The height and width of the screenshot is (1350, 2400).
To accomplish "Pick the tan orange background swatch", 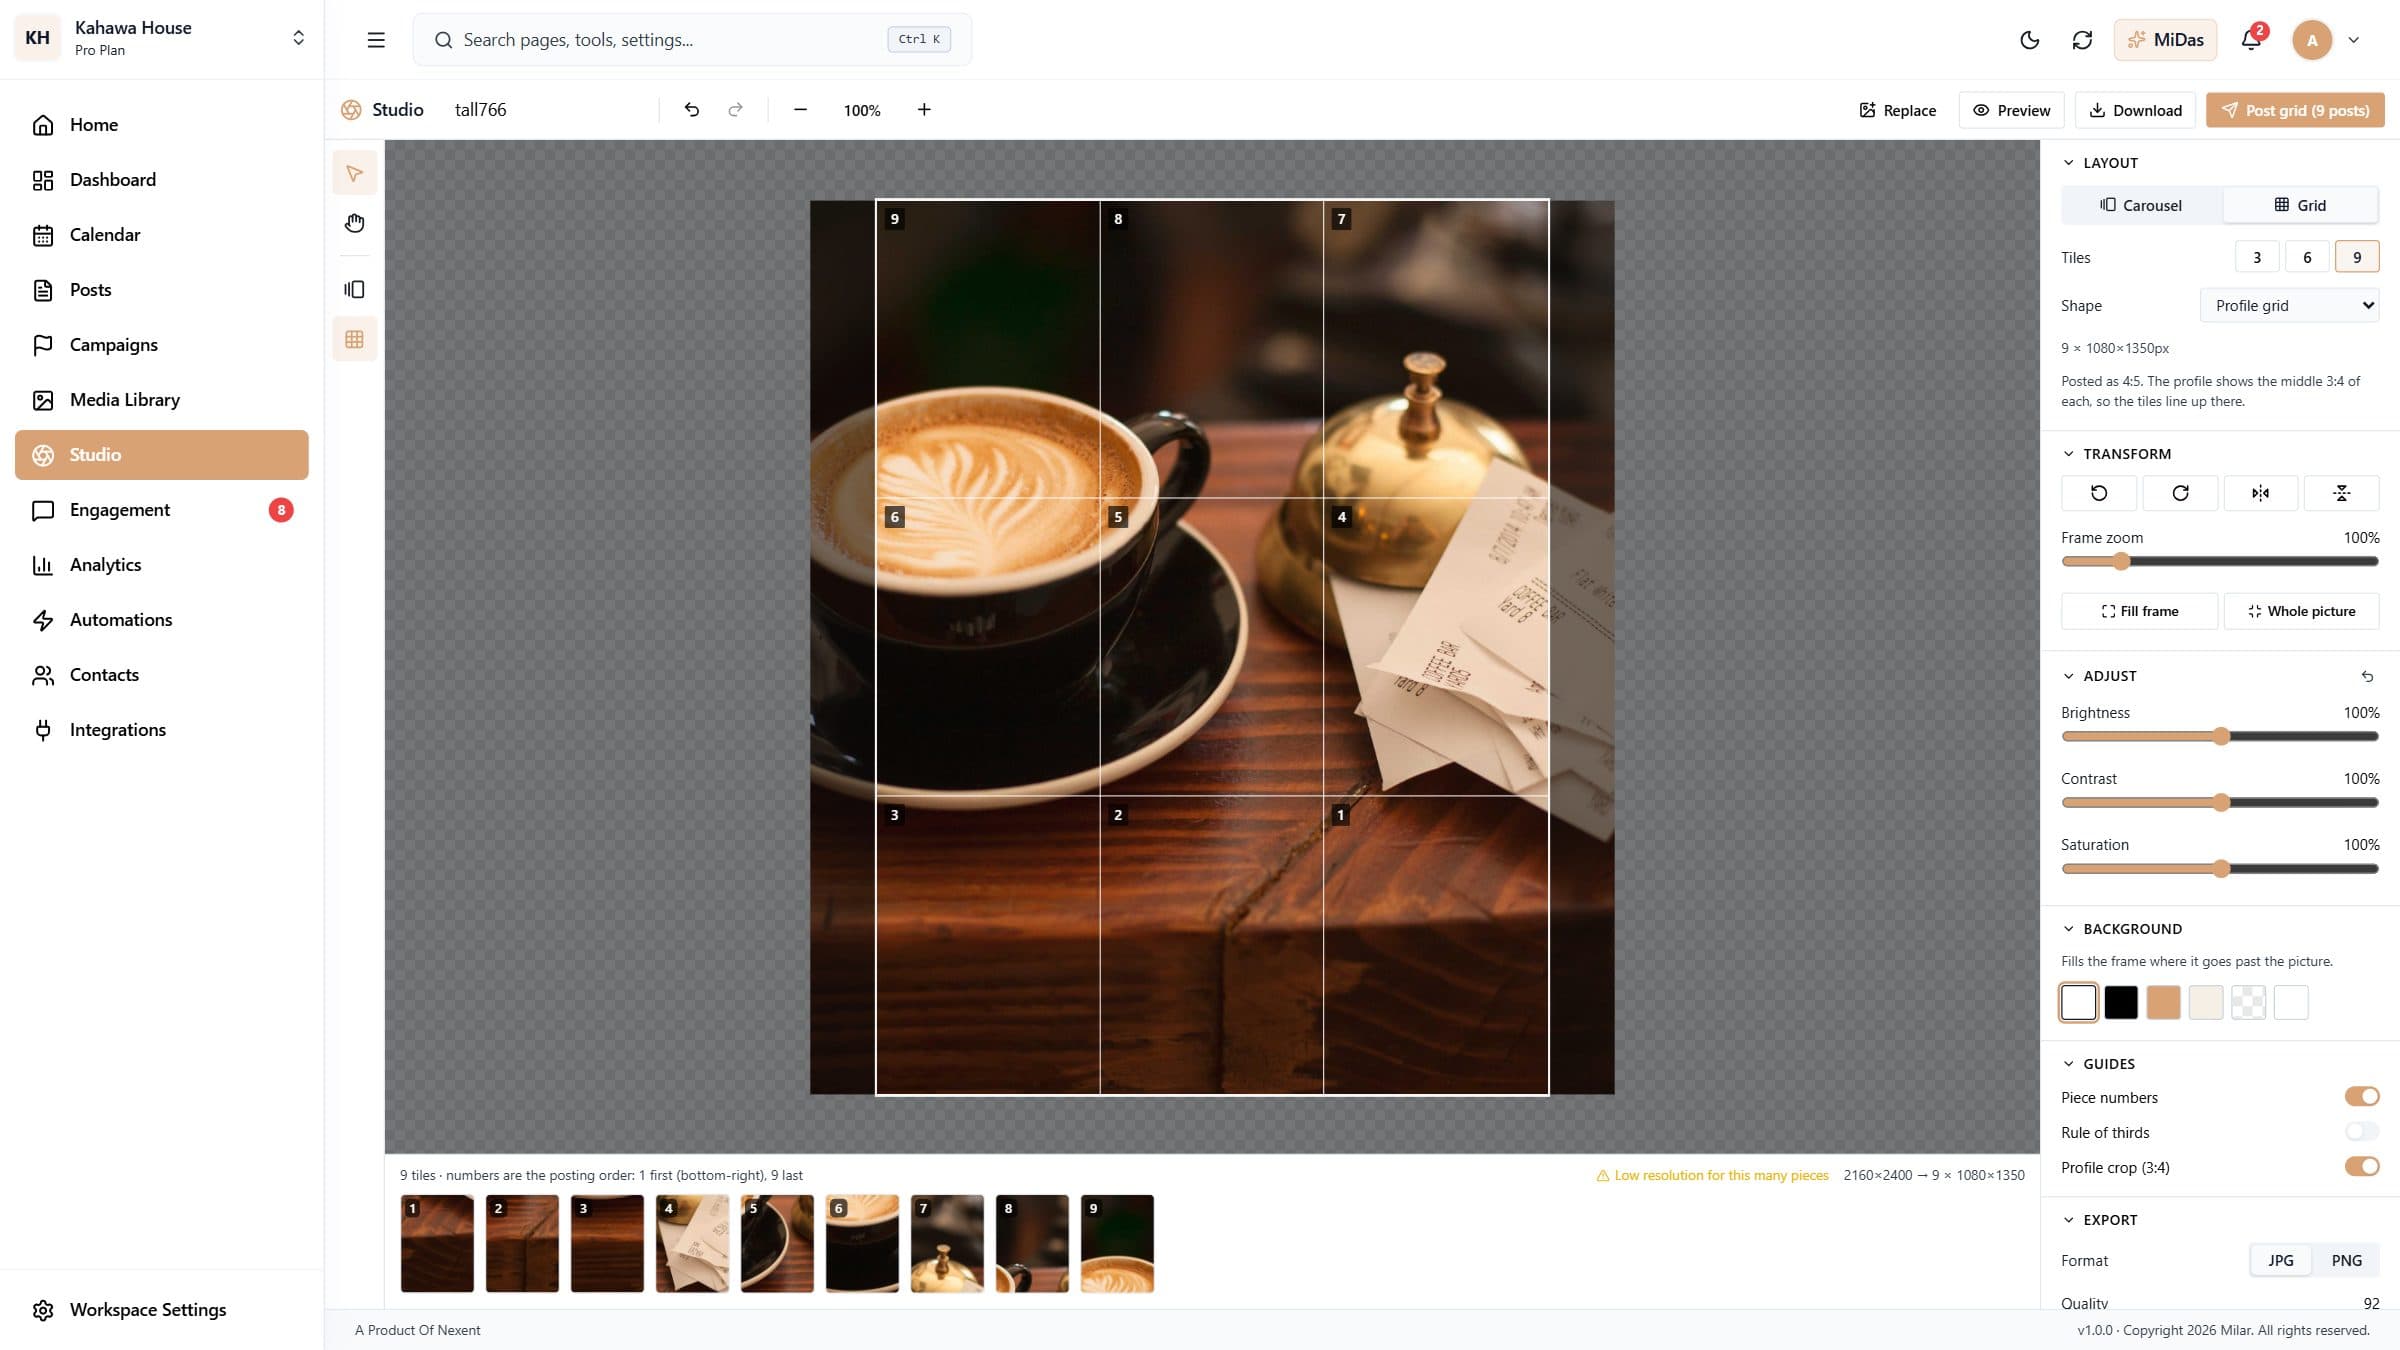I will (x=2163, y=1002).
